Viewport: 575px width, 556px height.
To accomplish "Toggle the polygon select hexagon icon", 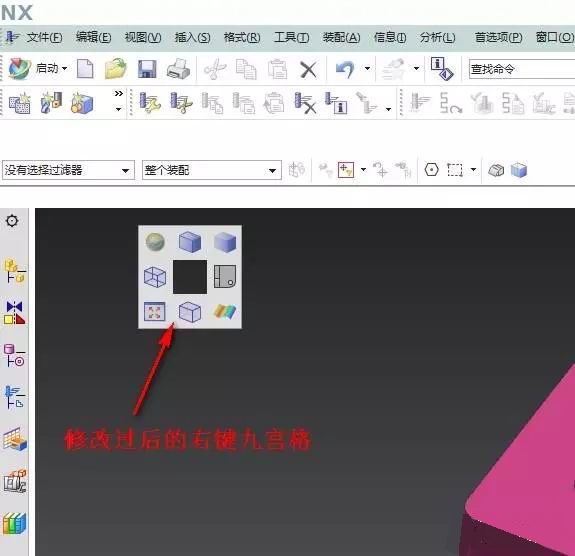I will 431,170.
